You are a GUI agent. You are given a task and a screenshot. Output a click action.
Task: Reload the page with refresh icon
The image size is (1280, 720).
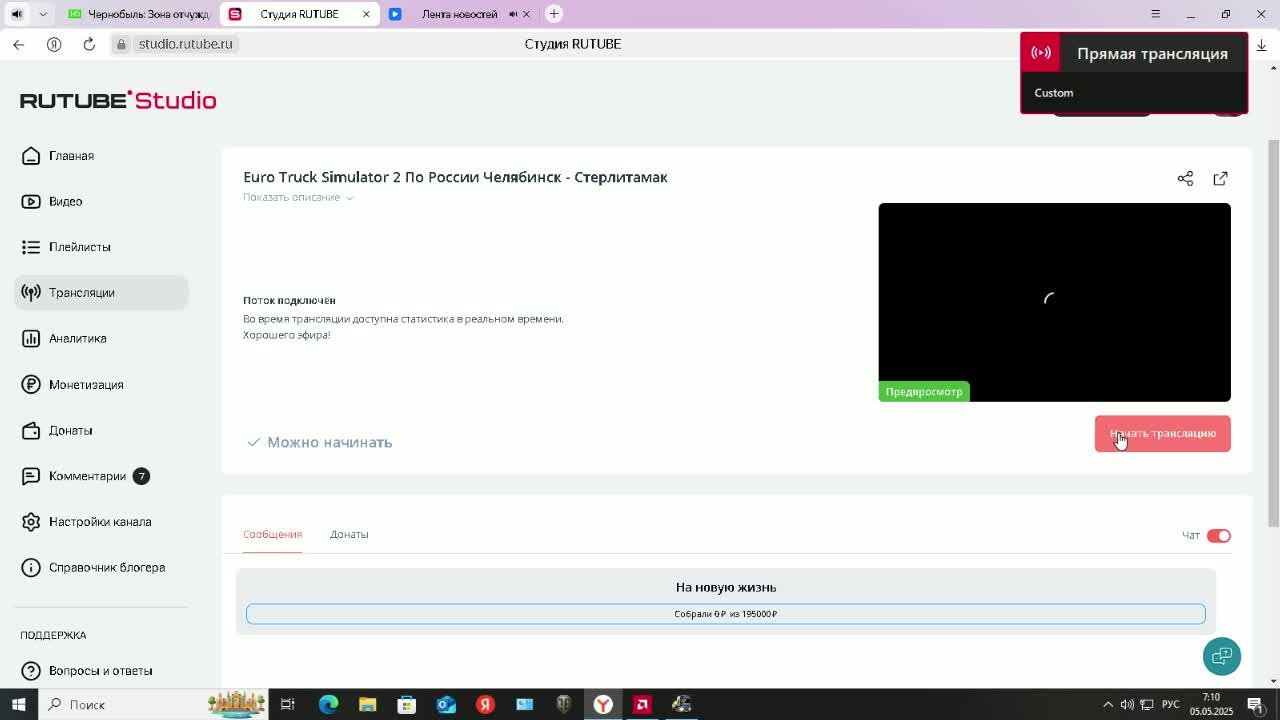(89, 44)
